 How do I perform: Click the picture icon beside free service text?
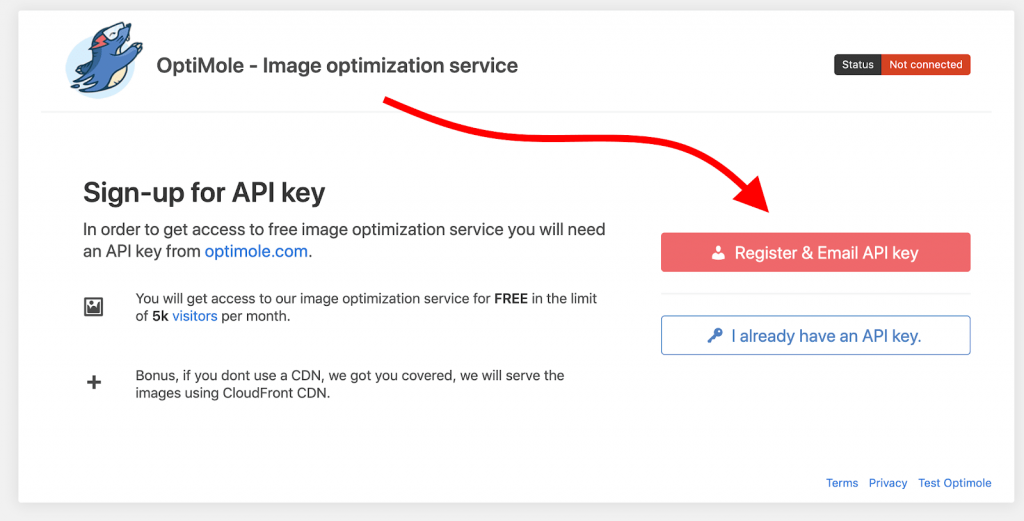(94, 307)
